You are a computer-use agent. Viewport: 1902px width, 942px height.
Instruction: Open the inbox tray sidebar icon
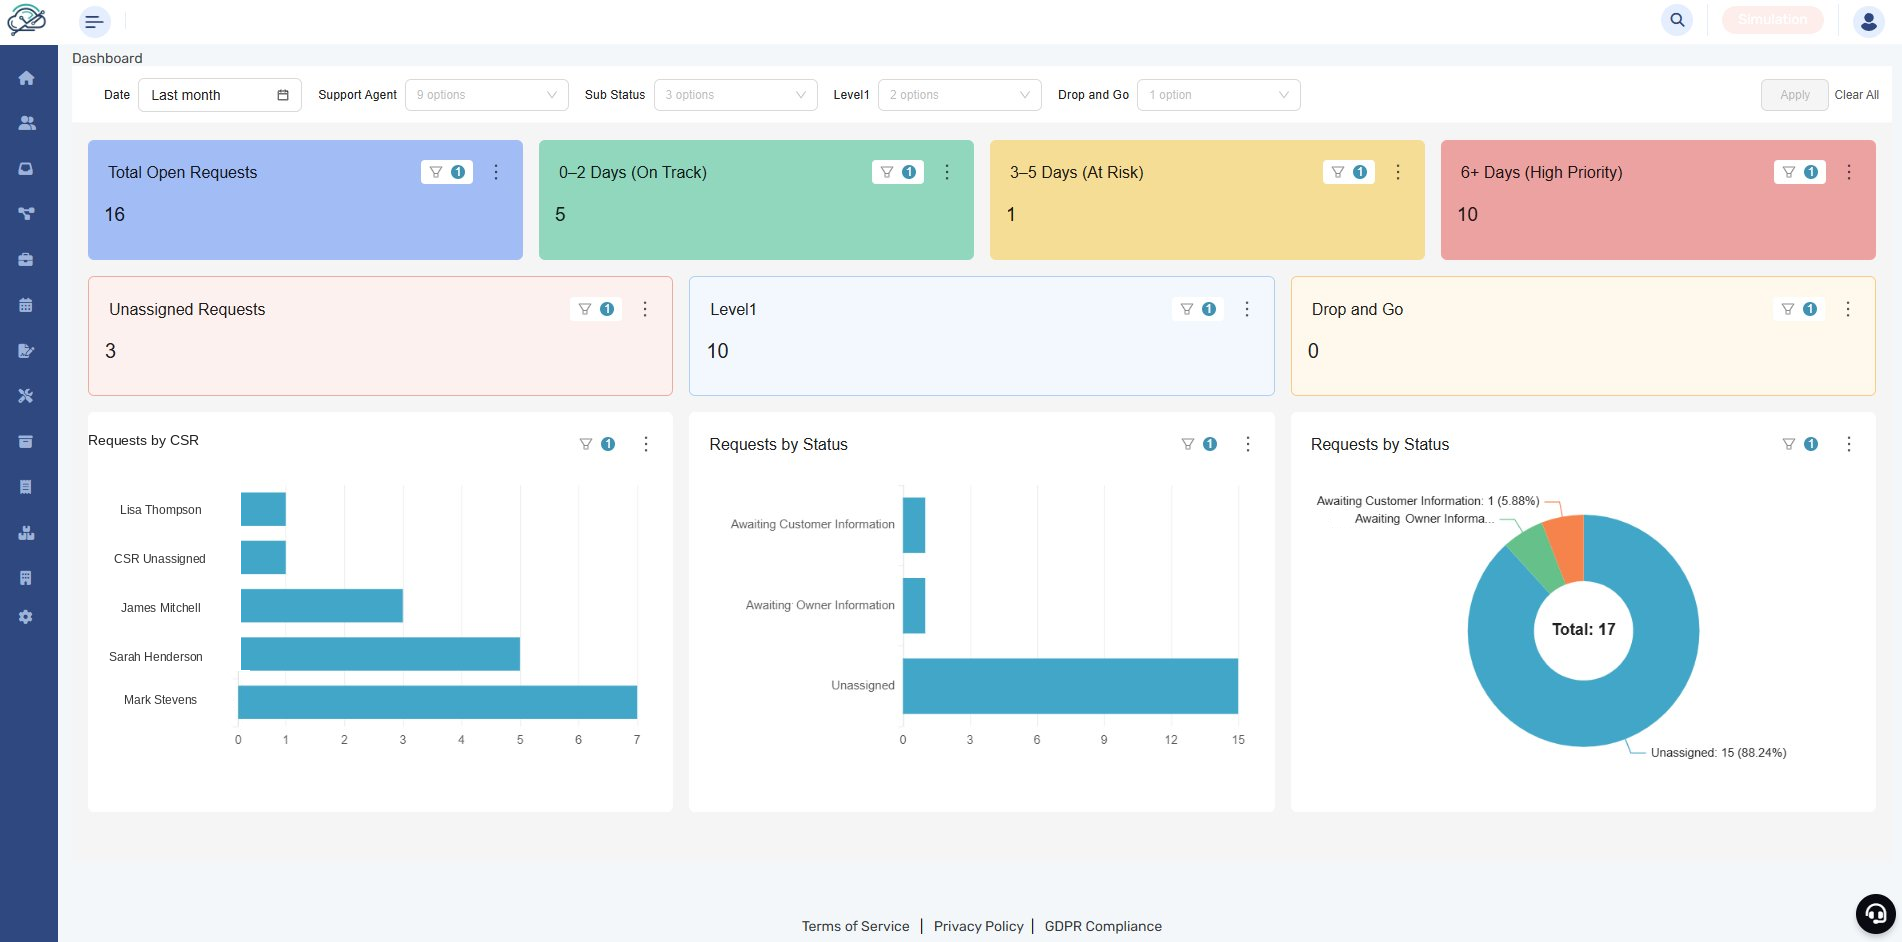pyautogui.click(x=26, y=169)
